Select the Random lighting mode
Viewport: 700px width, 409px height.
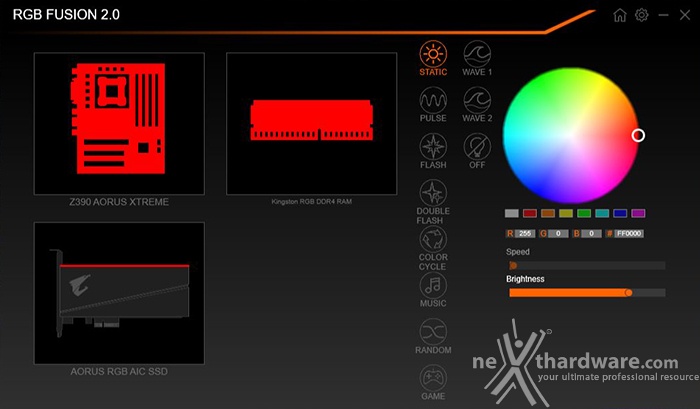click(433, 337)
